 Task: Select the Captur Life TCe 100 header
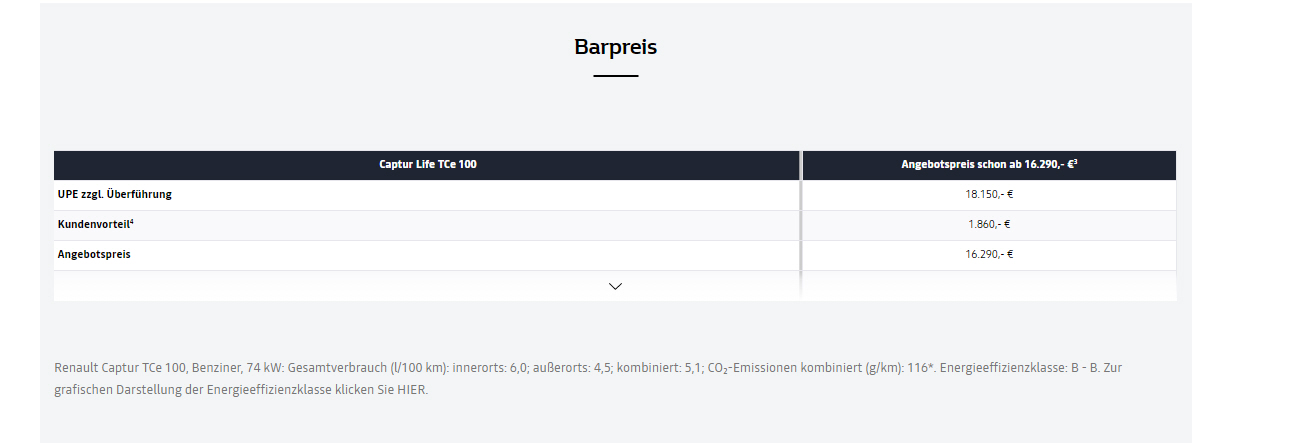(x=427, y=164)
